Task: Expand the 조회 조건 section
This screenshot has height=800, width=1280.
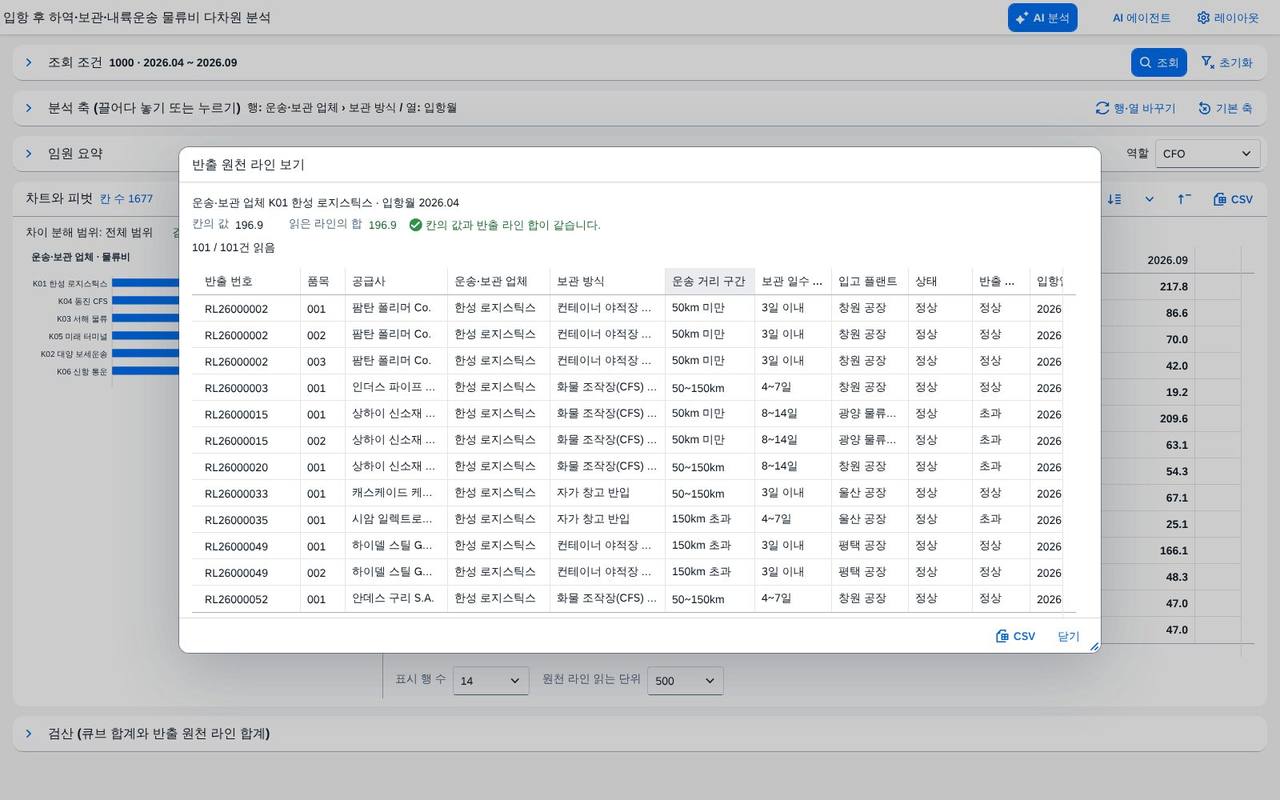Action: point(28,62)
